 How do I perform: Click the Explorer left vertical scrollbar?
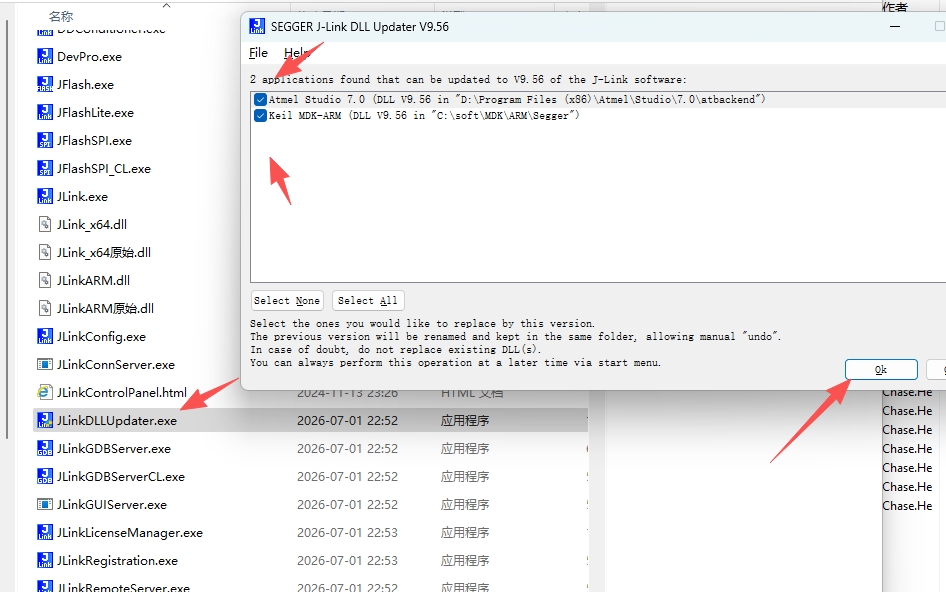[x=7, y=229]
